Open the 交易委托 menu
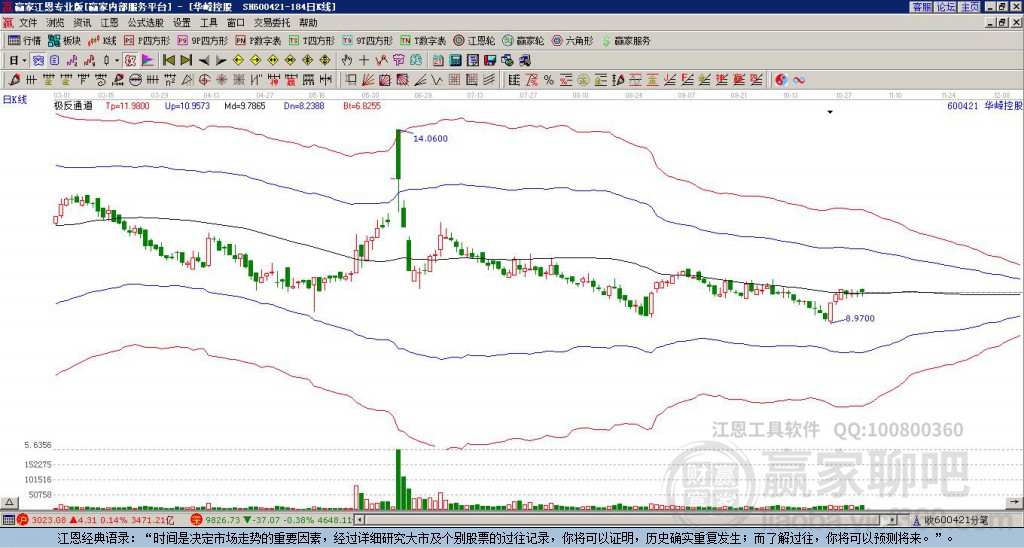Viewport: 1024px width, 548px height. pyautogui.click(x=272, y=23)
